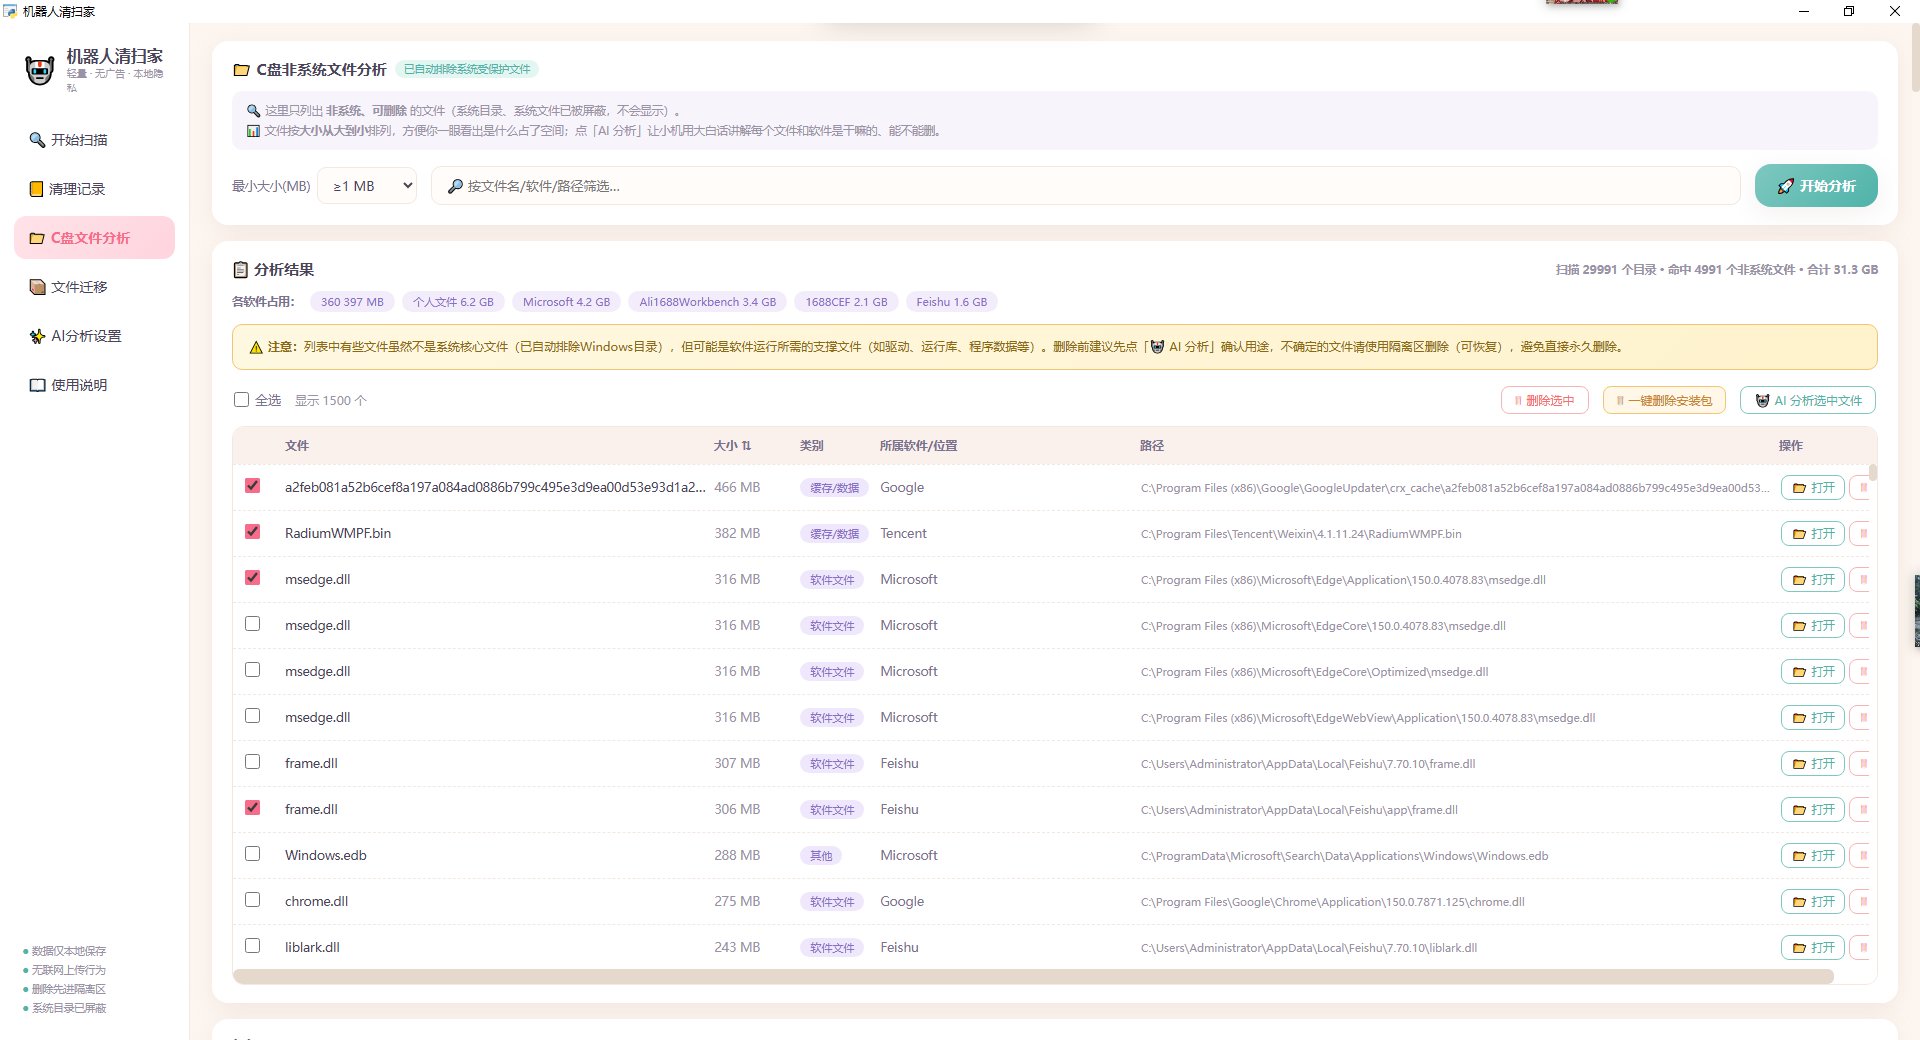Click 打开 on the liblark.dll row

pyautogui.click(x=1812, y=948)
